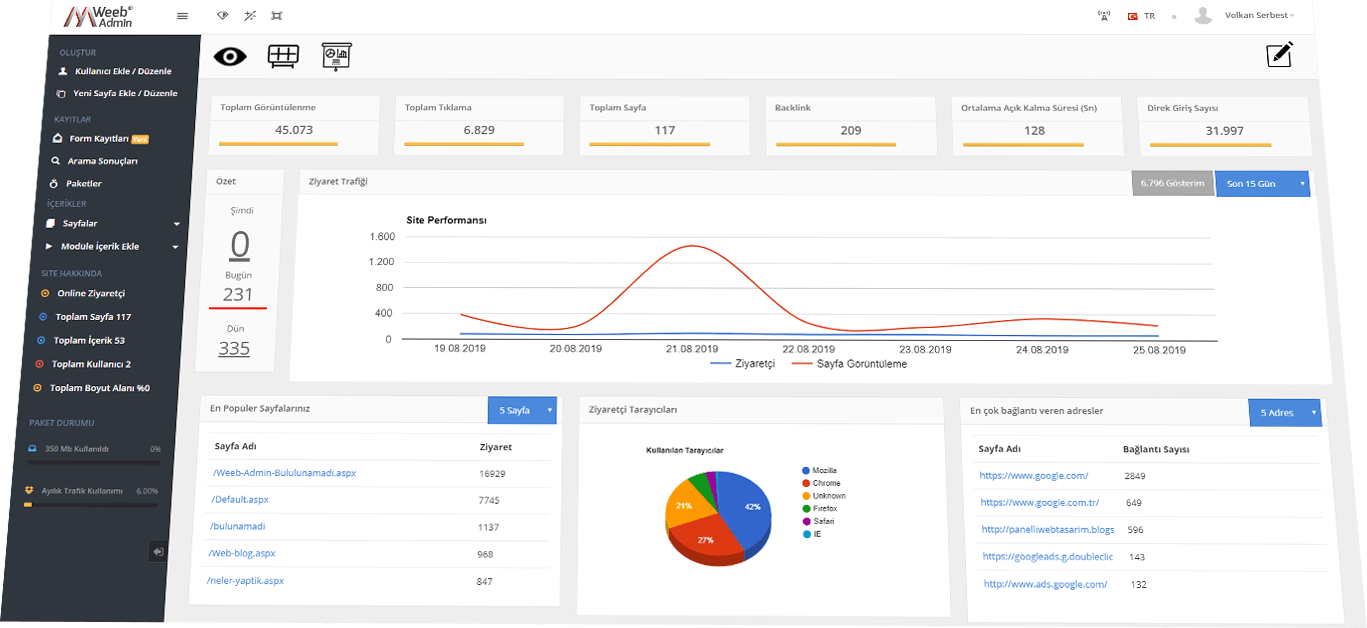Click the large eye view icon

pyautogui.click(x=230, y=56)
